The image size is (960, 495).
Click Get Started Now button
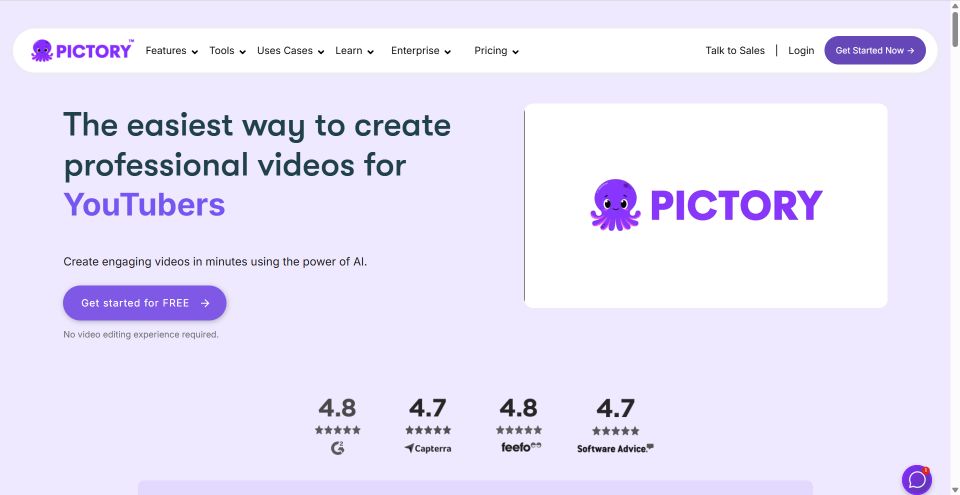pos(875,50)
